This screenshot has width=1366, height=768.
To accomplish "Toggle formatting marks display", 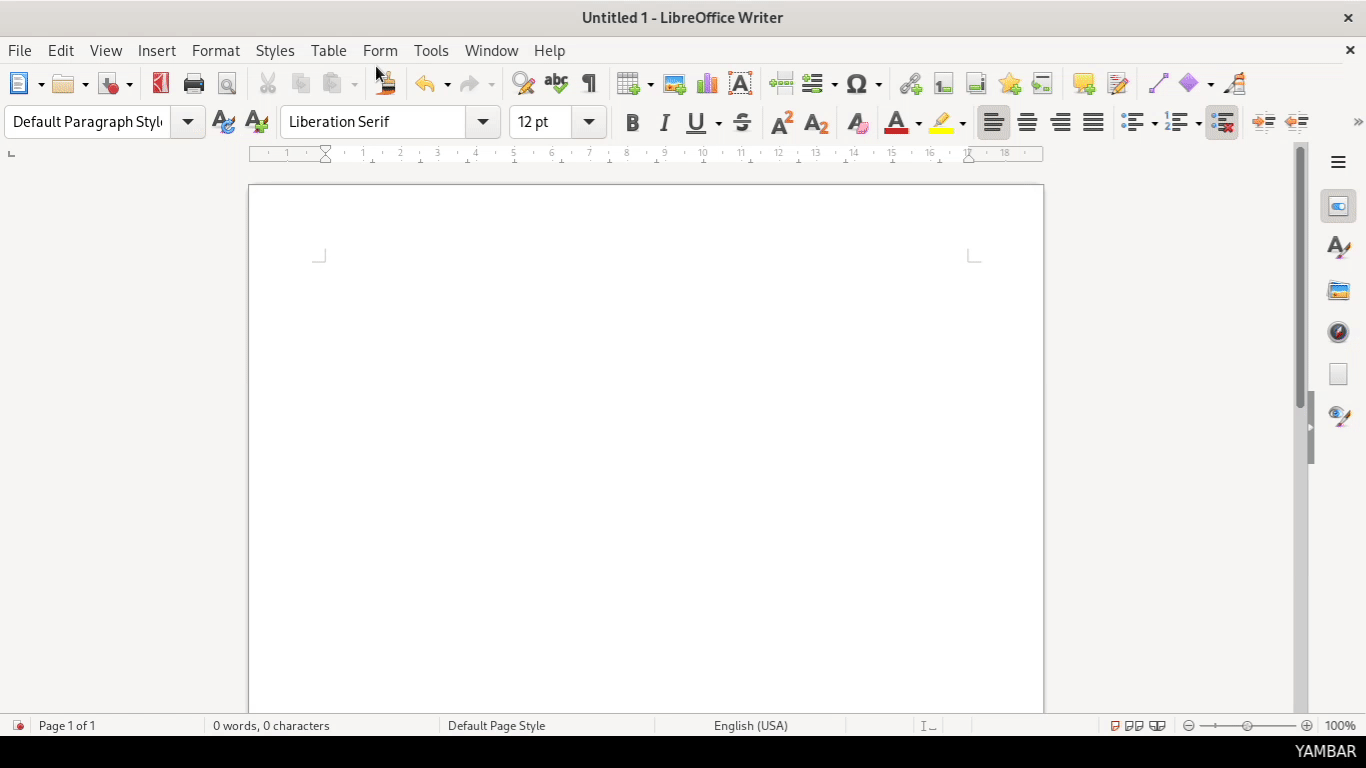I will coord(589,83).
